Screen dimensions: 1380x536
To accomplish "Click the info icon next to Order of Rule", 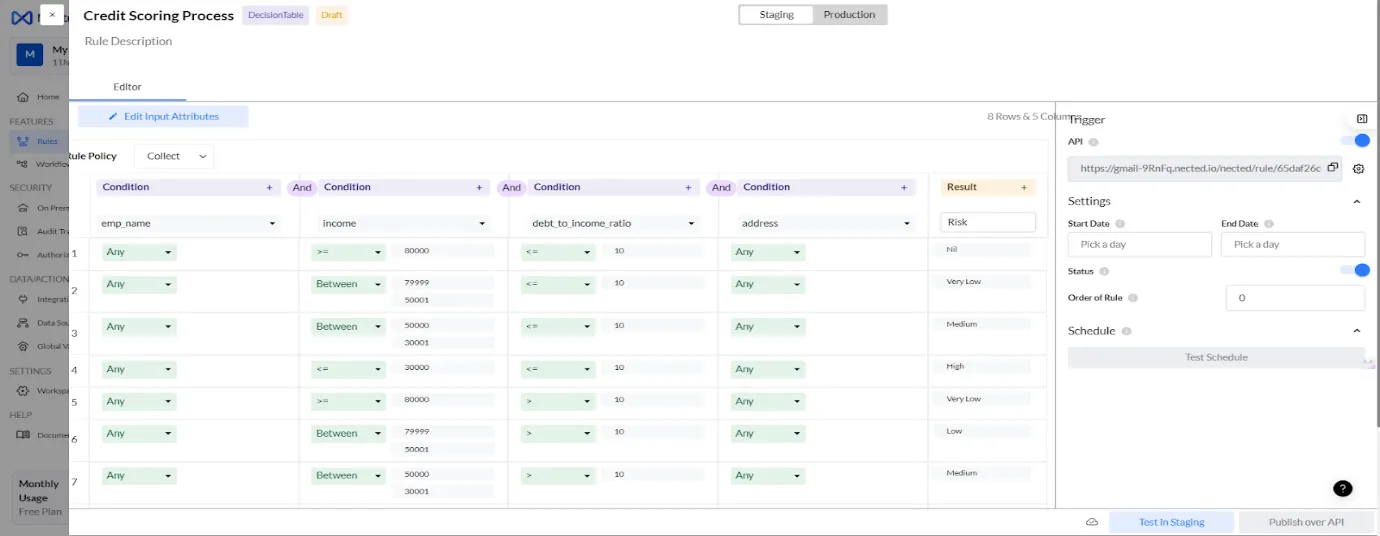I will click(1133, 298).
